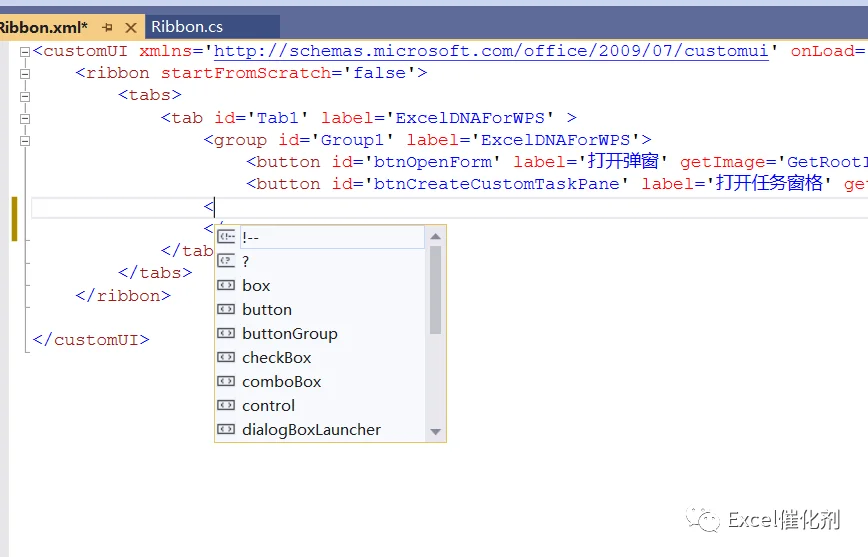Click the ? processing instruction icon

pos(226,261)
